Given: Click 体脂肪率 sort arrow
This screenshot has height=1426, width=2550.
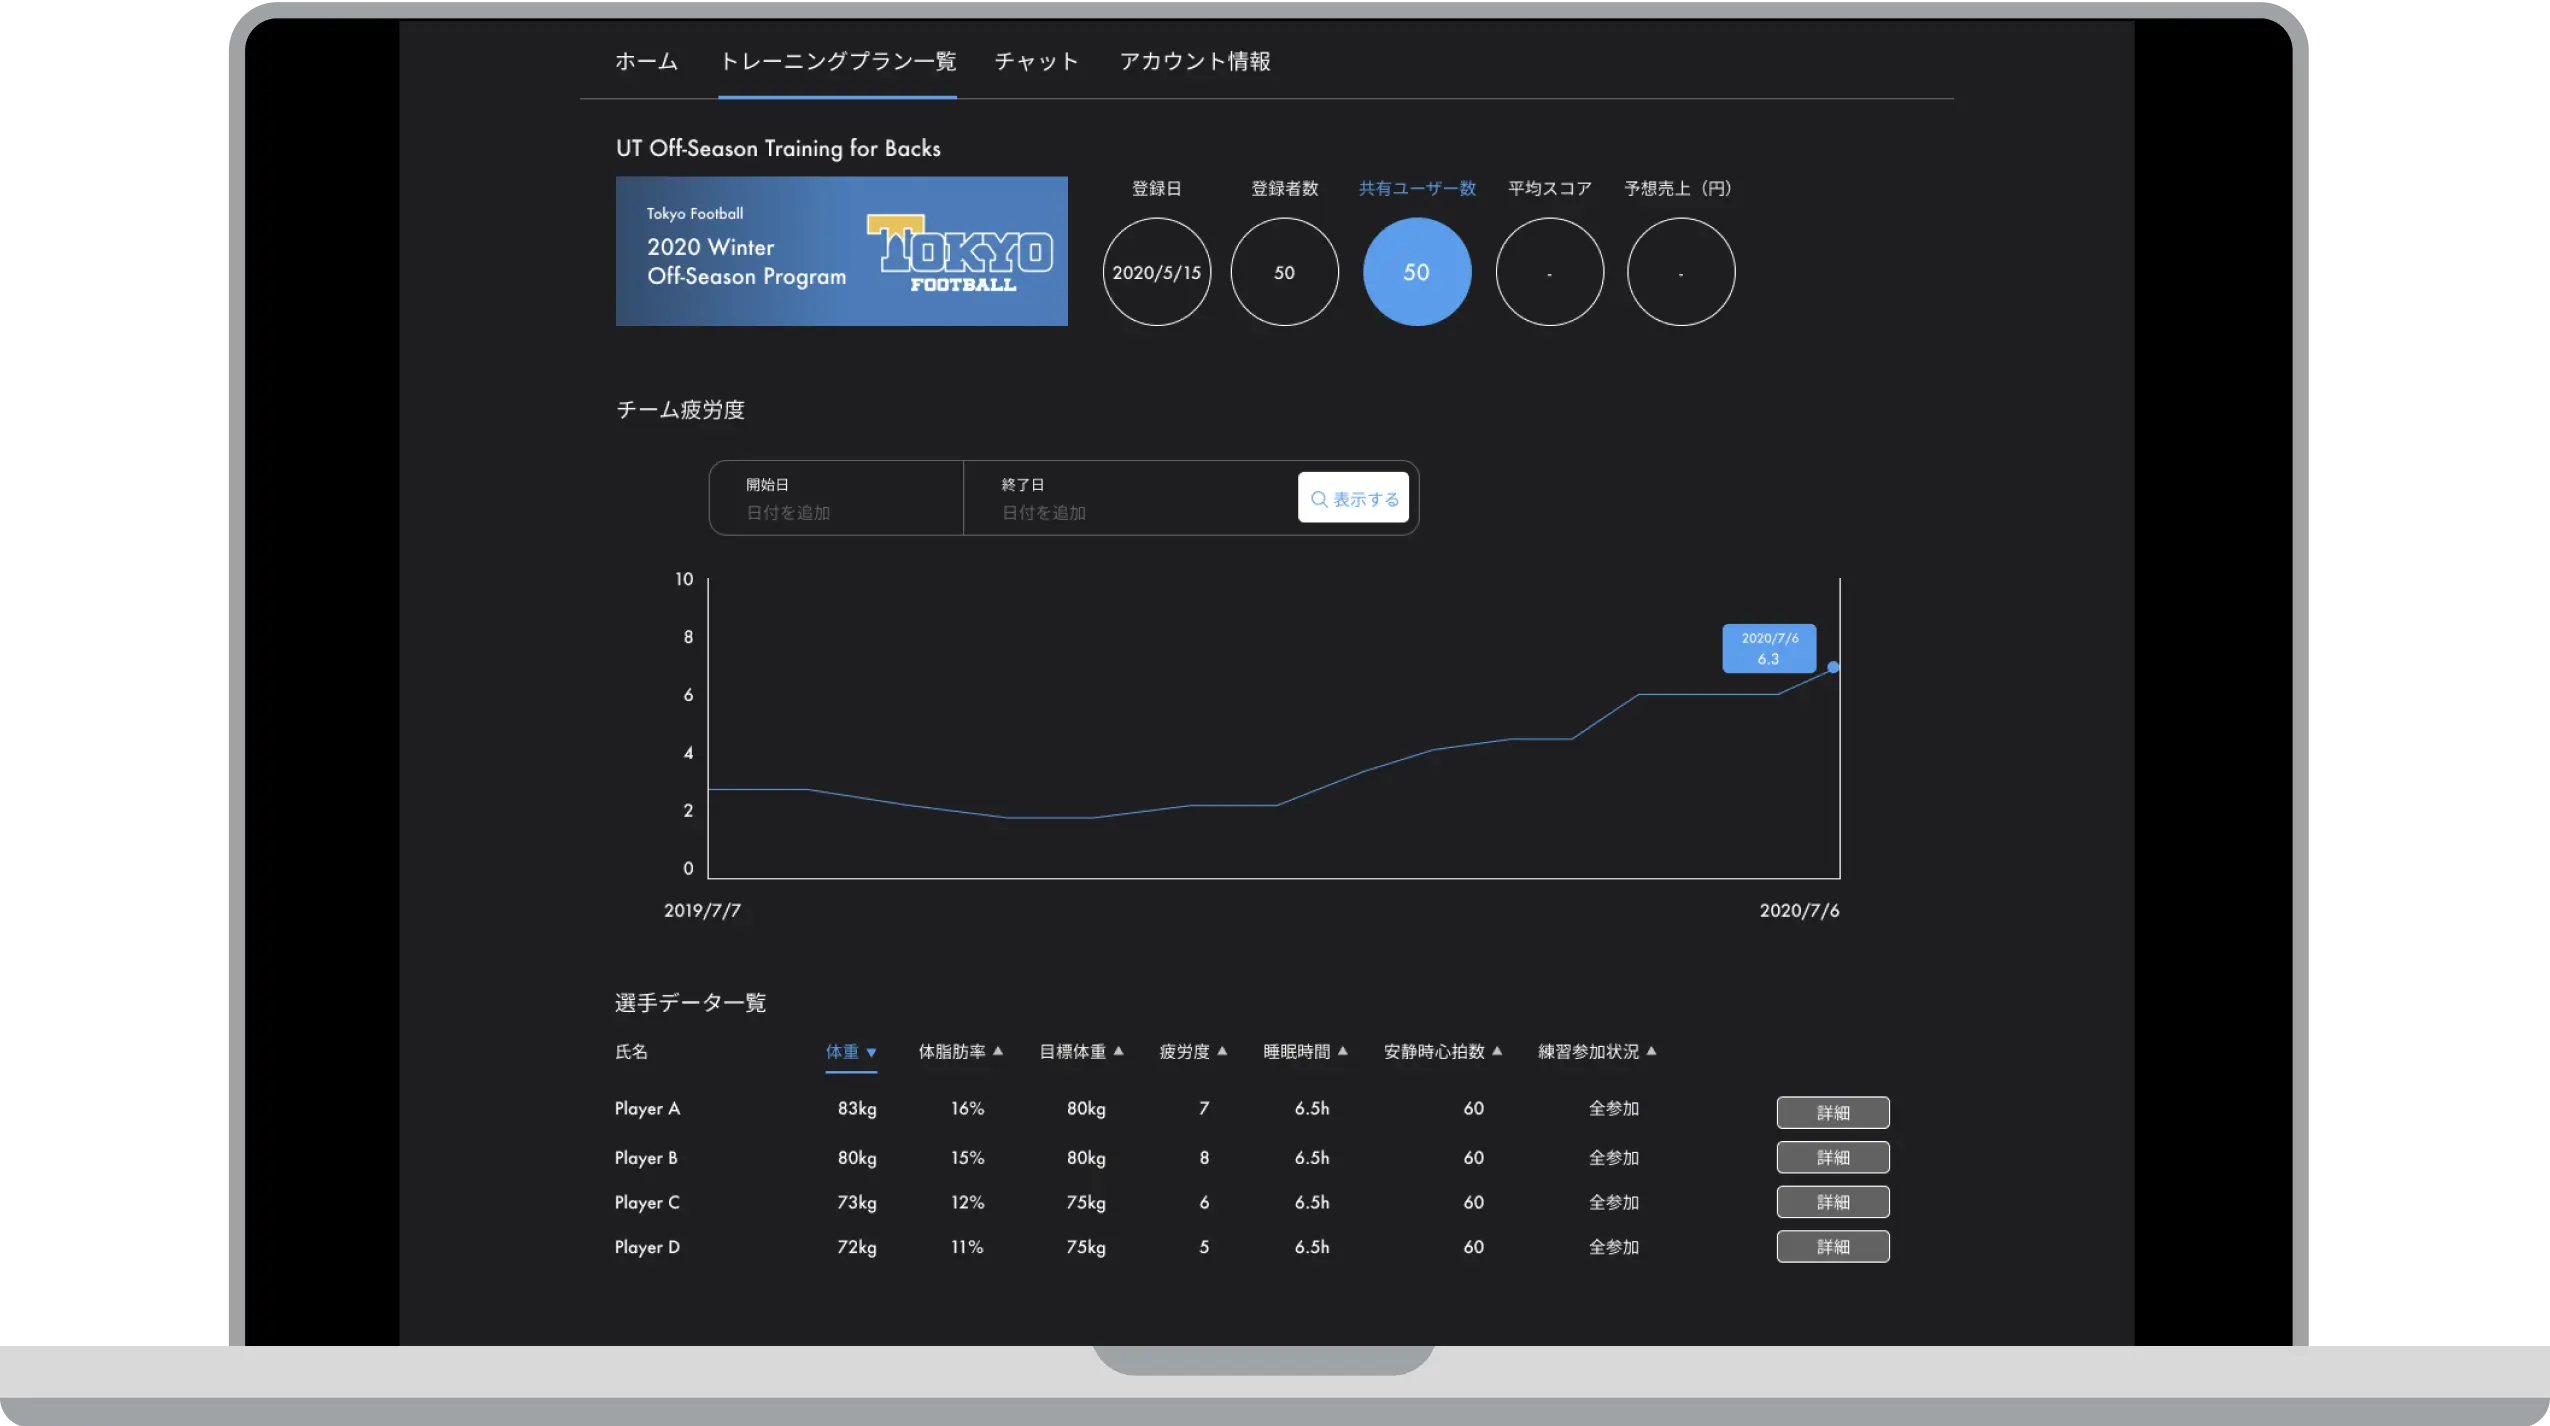Looking at the screenshot, I should [998, 1051].
